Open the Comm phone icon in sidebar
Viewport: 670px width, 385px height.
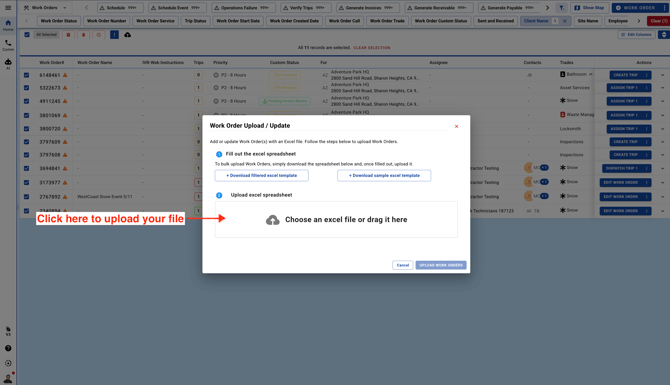(8, 45)
